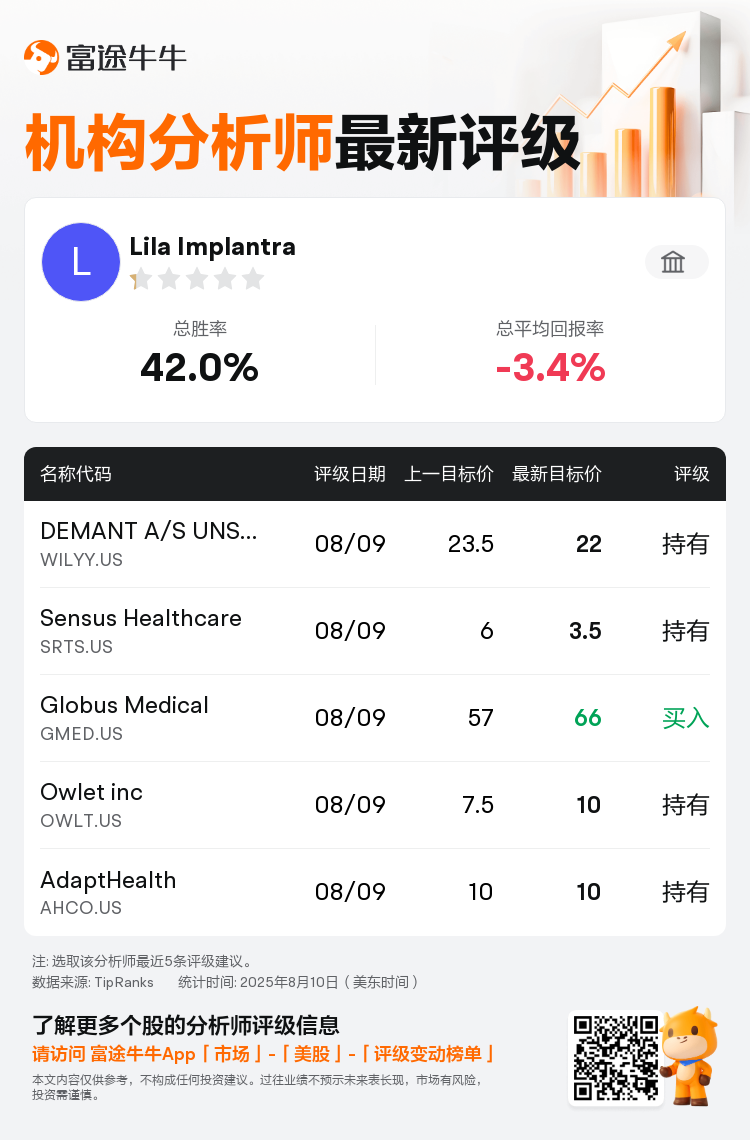Click the 最新目标价 column header

coord(557,474)
